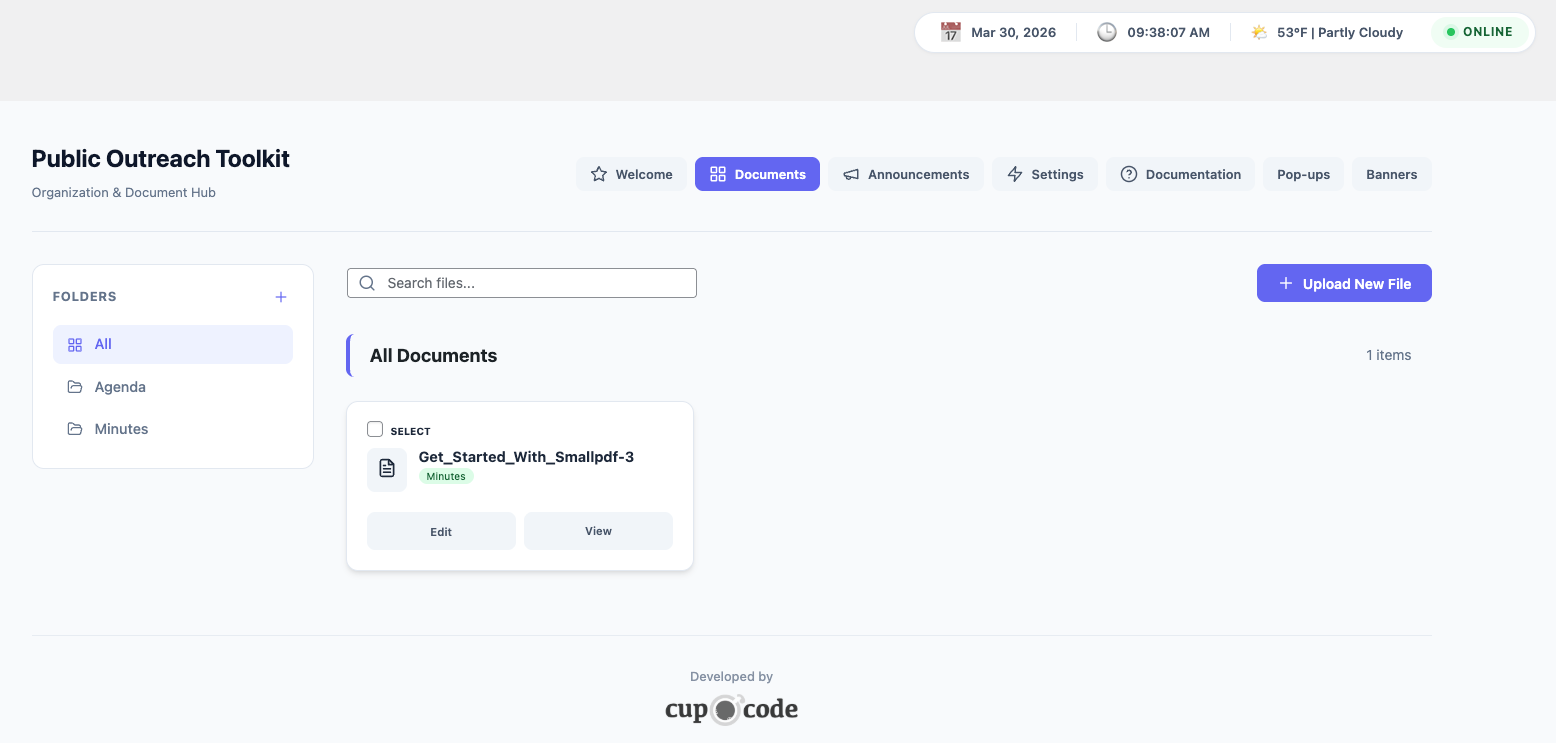Click the magnifier icon in the search bar
This screenshot has width=1556, height=743.
tap(367, 283)
